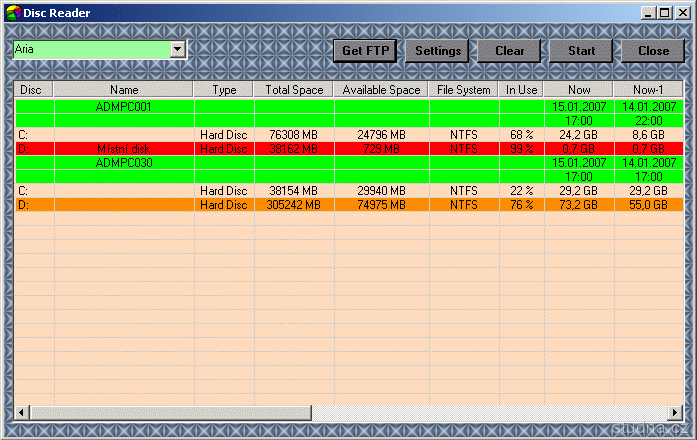The width and height of the screenshot is (697, 440).
Task: Open the Settings button
Action: click(438, 51)
